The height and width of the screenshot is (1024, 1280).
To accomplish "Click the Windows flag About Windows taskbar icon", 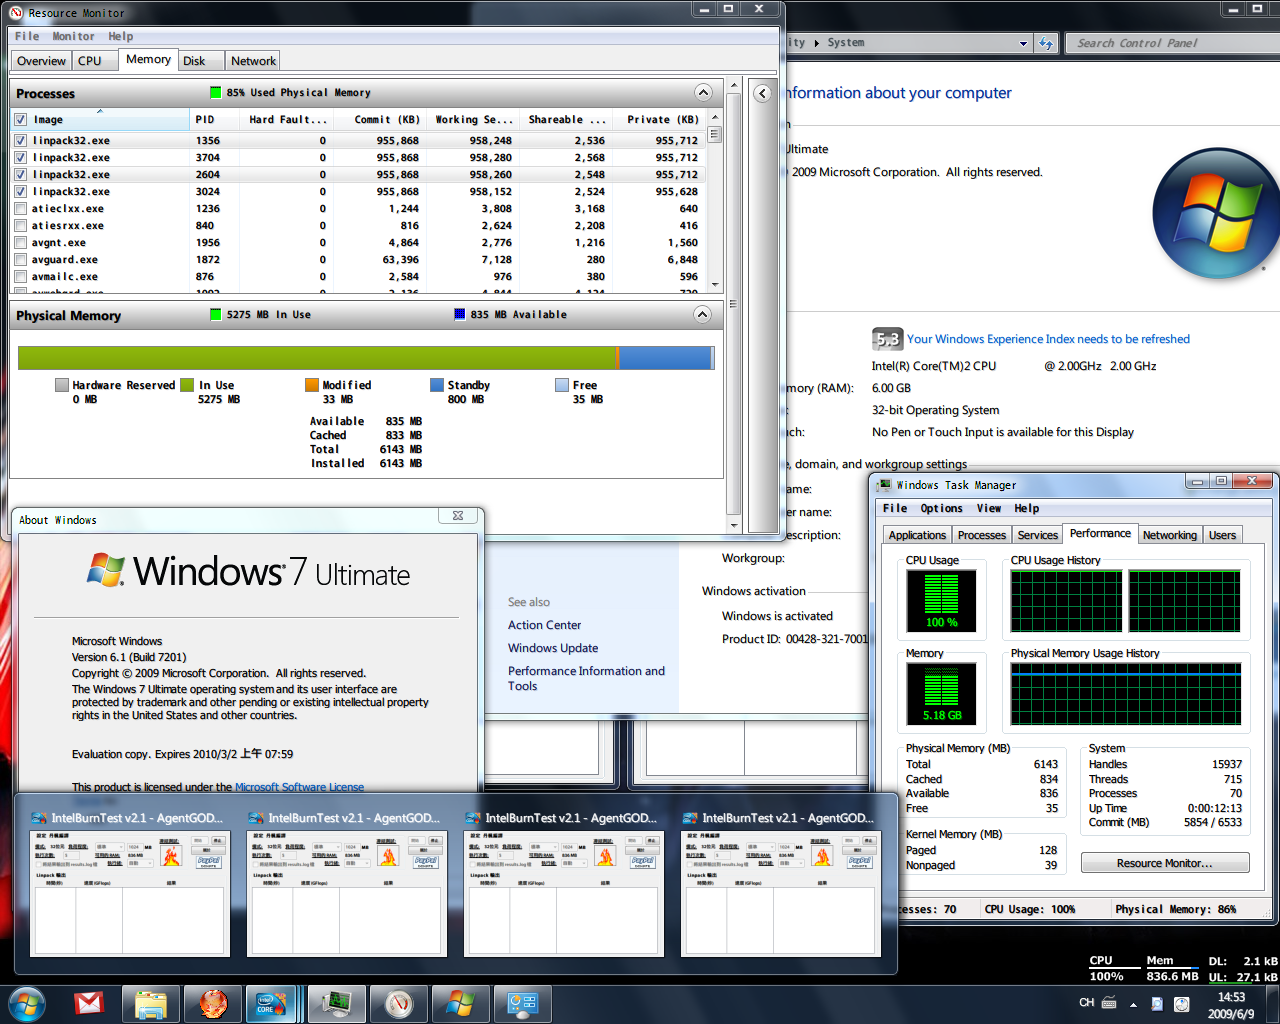I will coord(461,1002).
